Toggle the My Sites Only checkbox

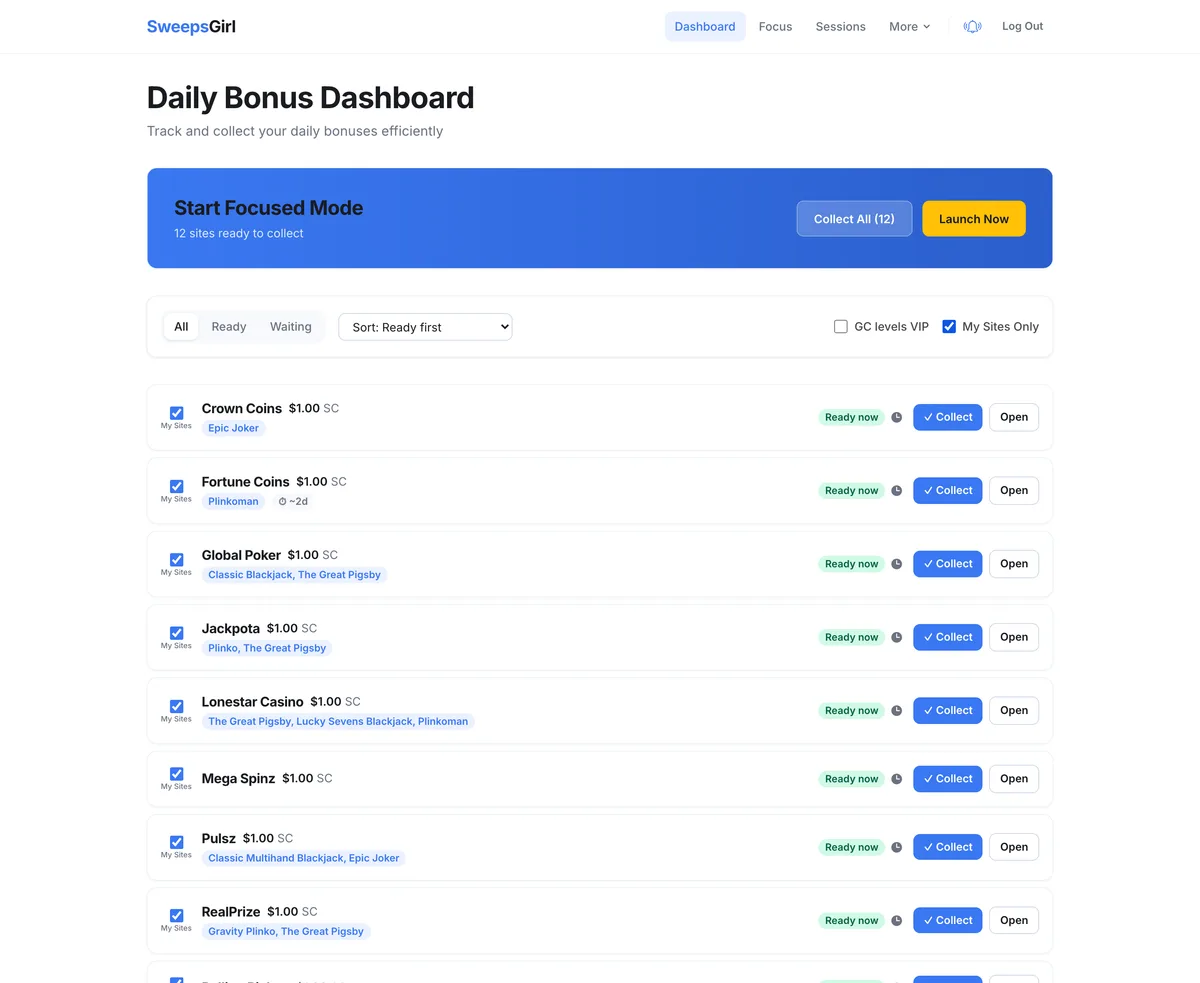[x=949, y=327]
